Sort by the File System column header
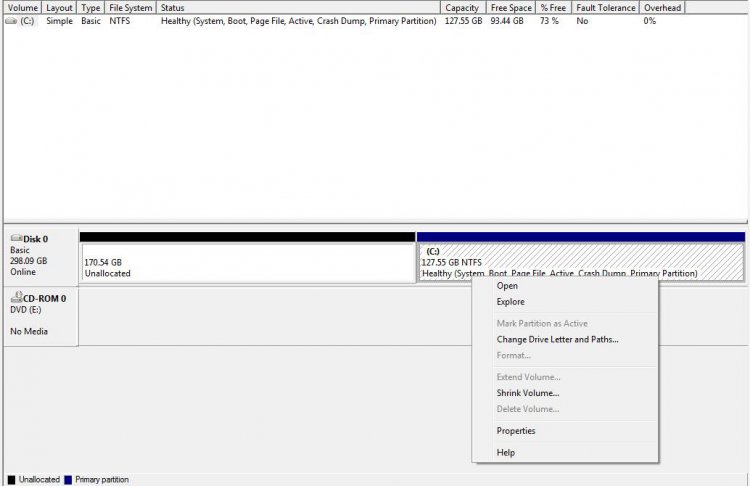 (130, 8)
